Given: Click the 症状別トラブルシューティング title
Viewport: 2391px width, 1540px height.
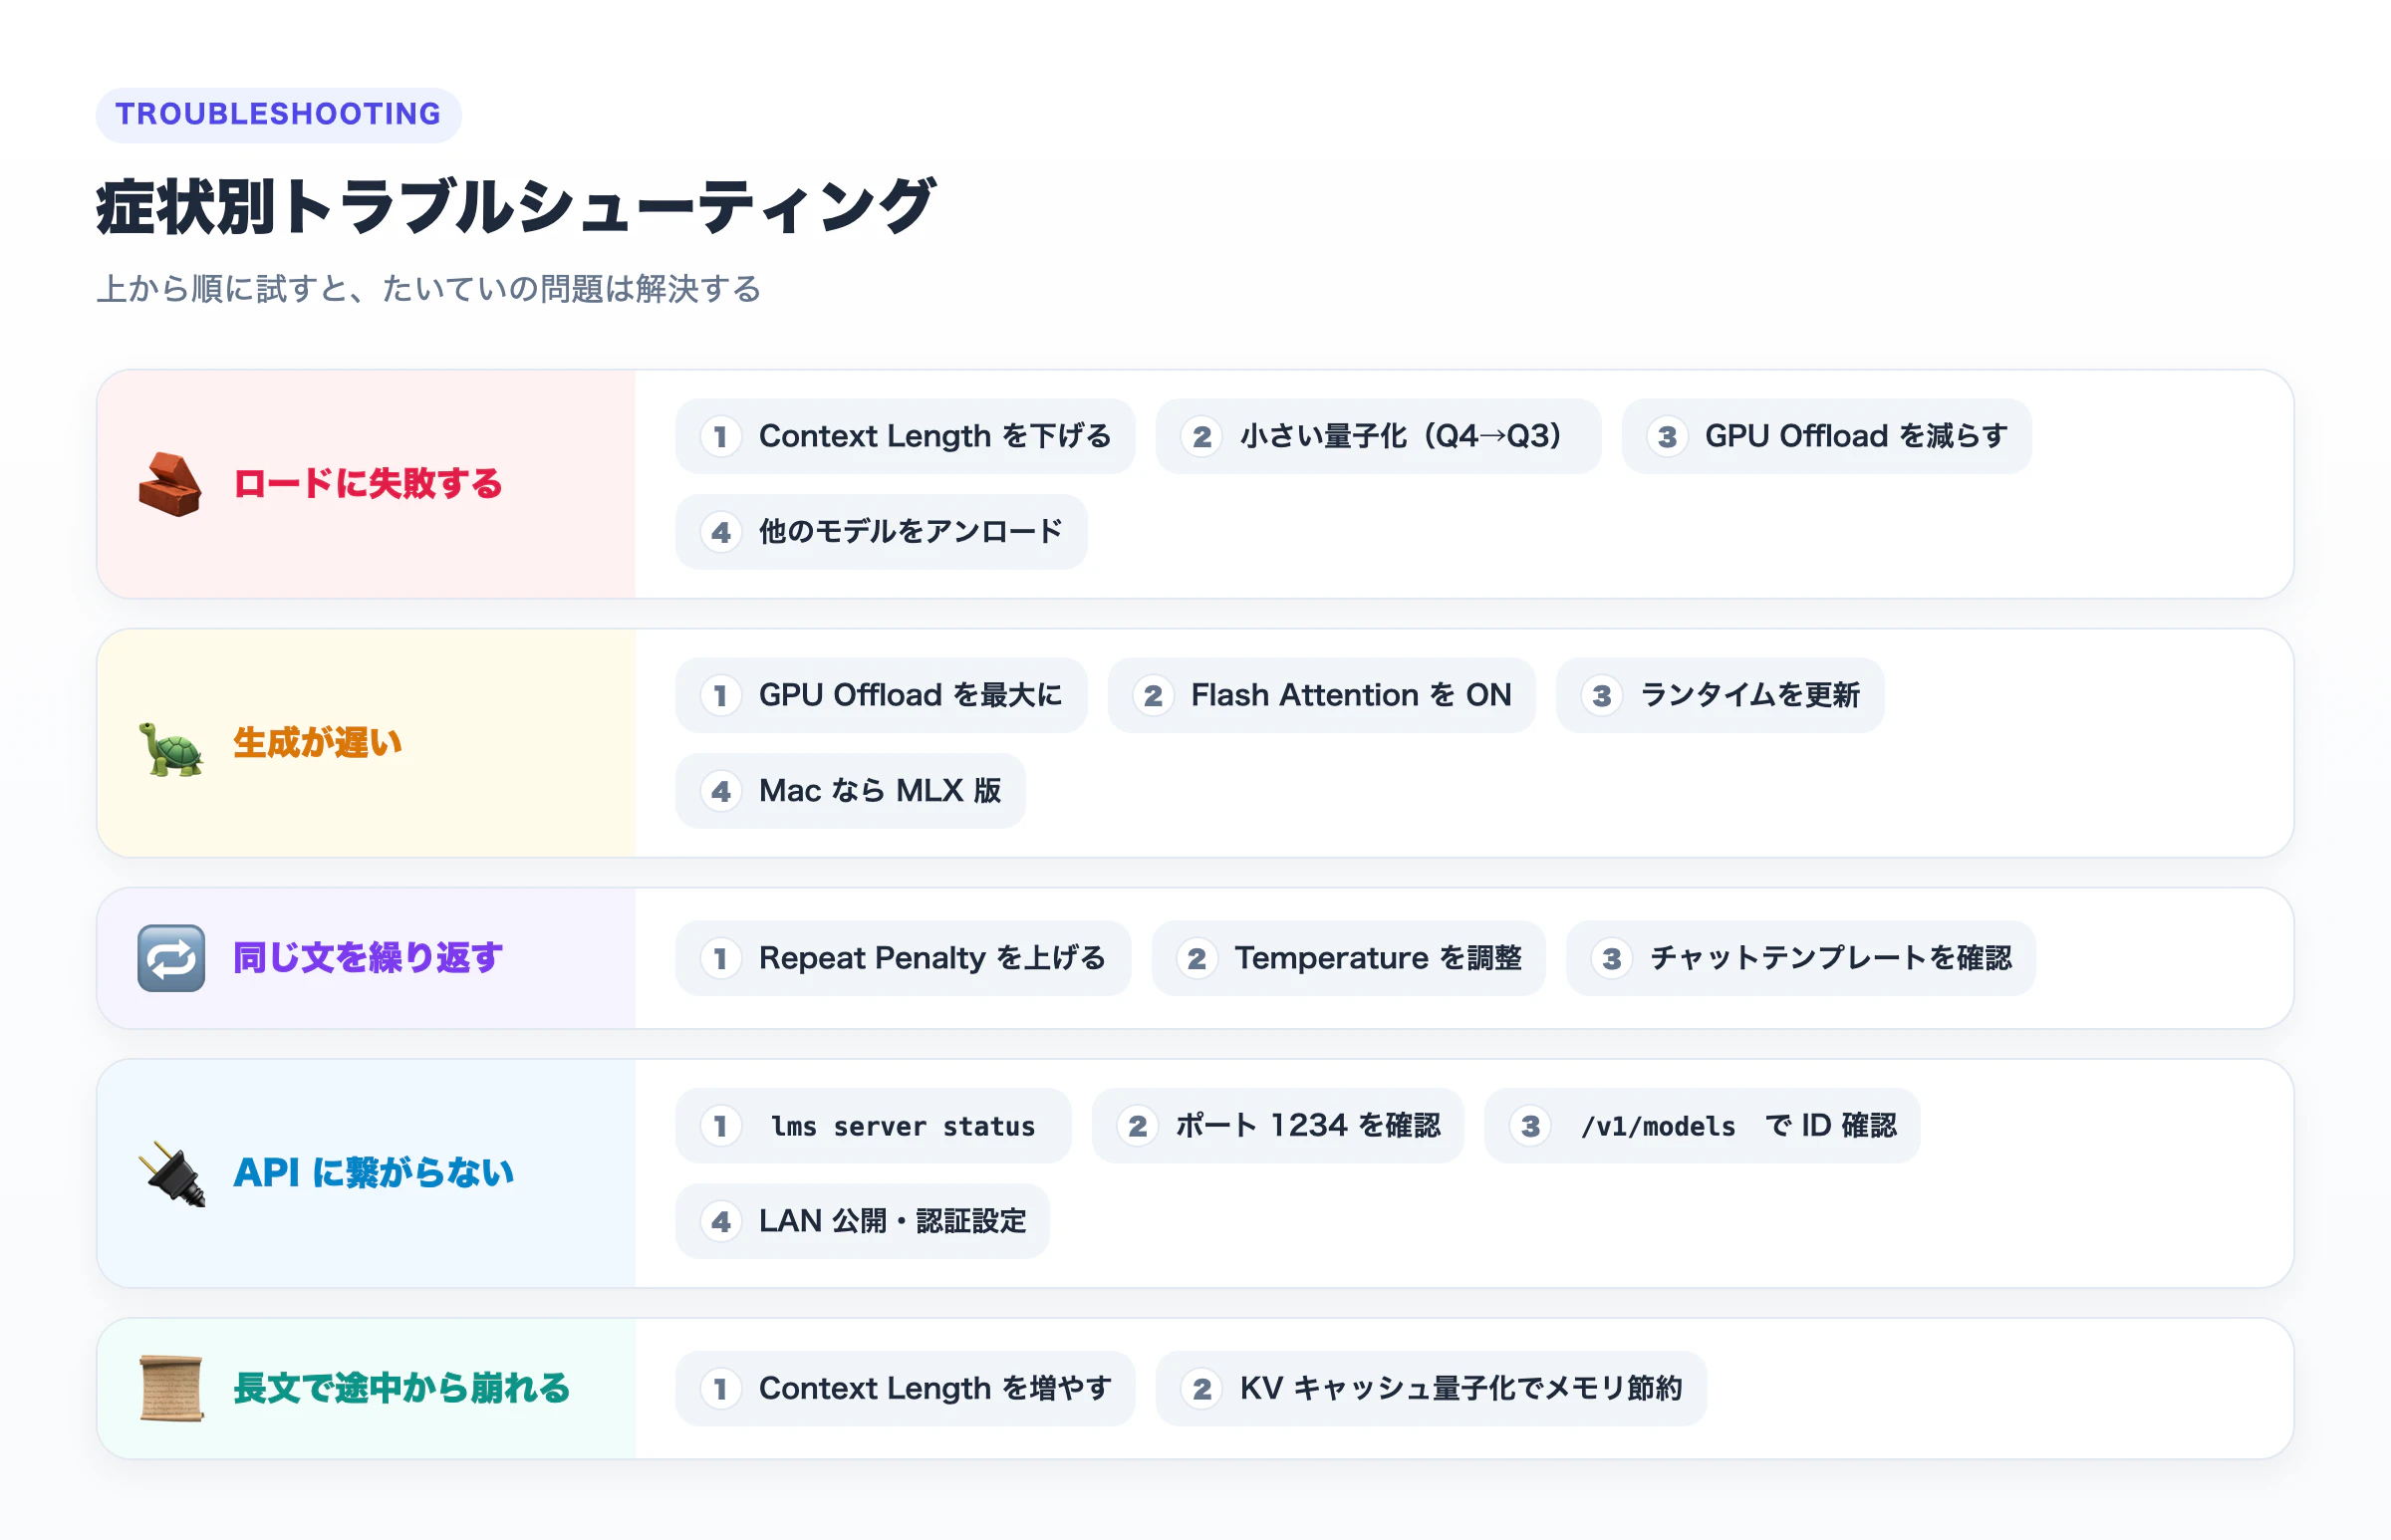Looking at the screenshot, I should point(516,207).
